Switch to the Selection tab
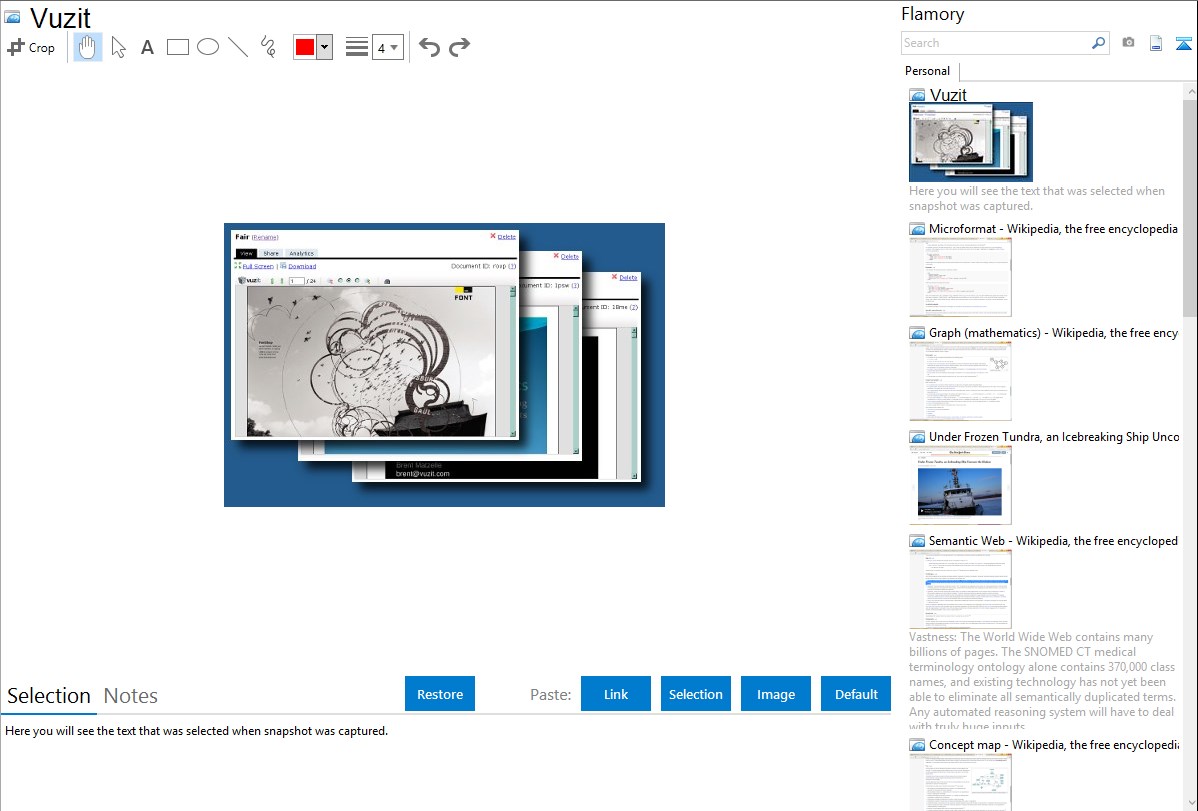The height and width of the screenshot is (811, 1198). click(x=49, y=696)
